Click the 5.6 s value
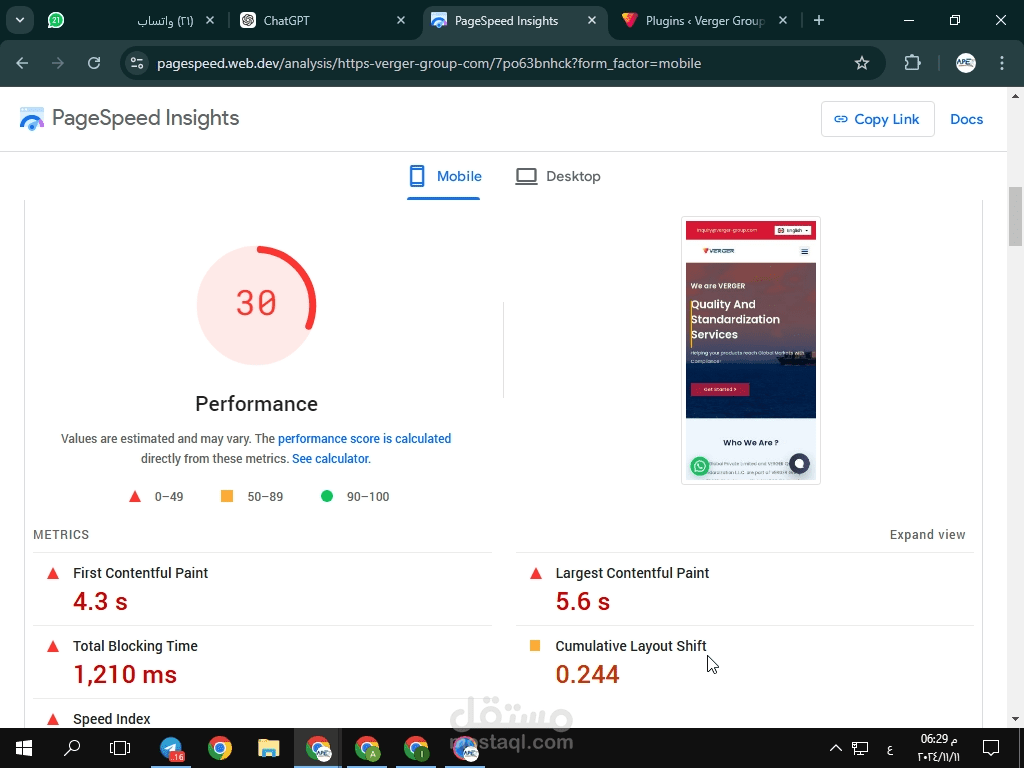 pos(583,601)
